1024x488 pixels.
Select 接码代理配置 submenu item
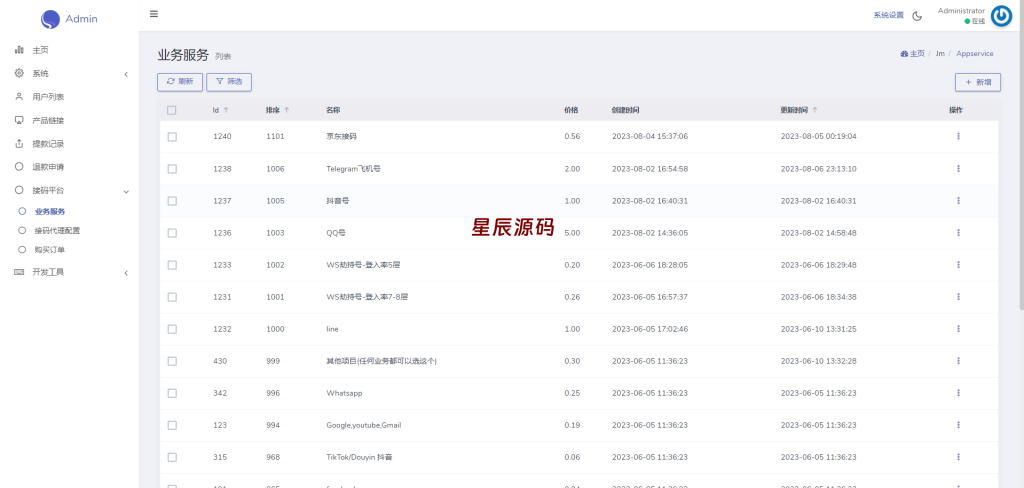click(x=57, y=231)
